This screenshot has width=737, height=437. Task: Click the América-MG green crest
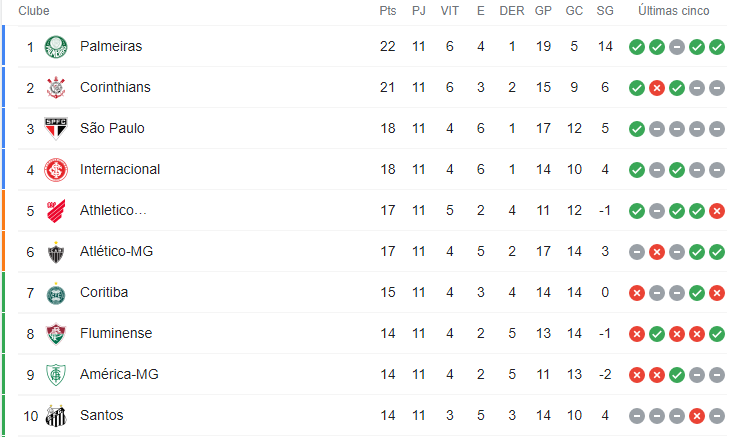click(56, 375)
